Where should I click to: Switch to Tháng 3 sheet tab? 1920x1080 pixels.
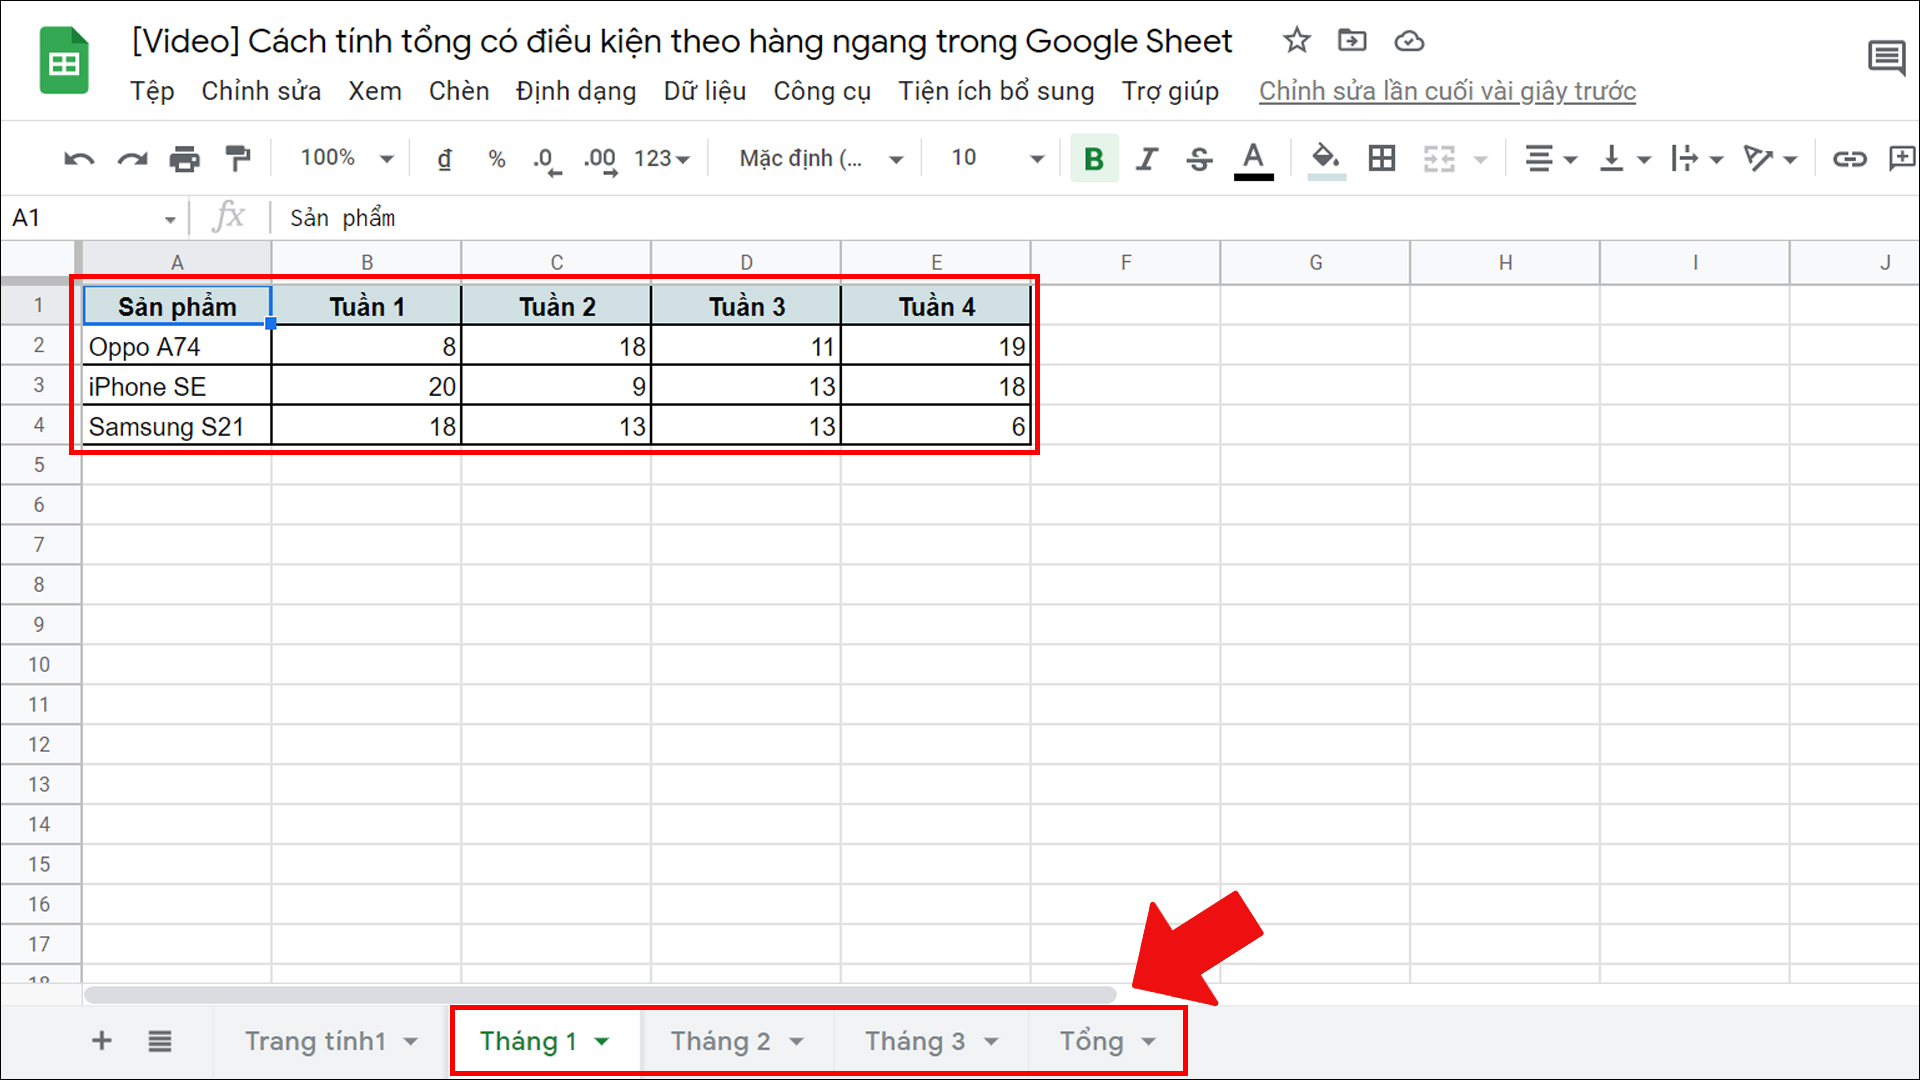pos(932,1041)
